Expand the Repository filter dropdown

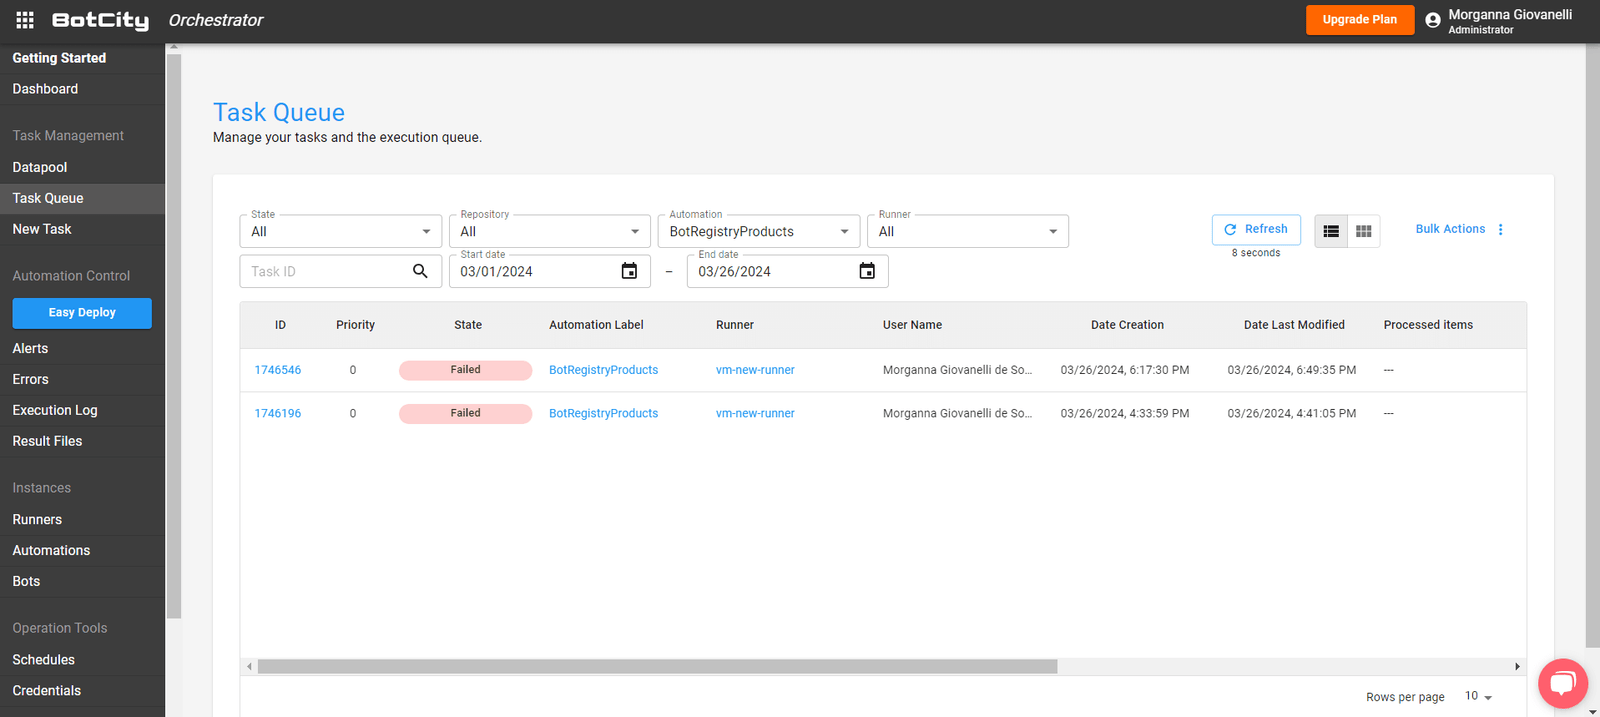(549, 231)
